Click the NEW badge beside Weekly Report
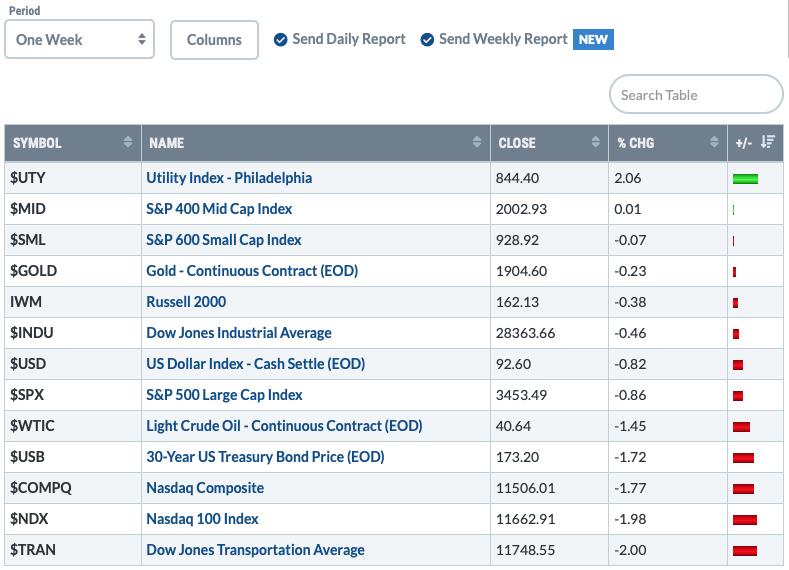Viewport: 789px width, 570px height. (593, 39)
